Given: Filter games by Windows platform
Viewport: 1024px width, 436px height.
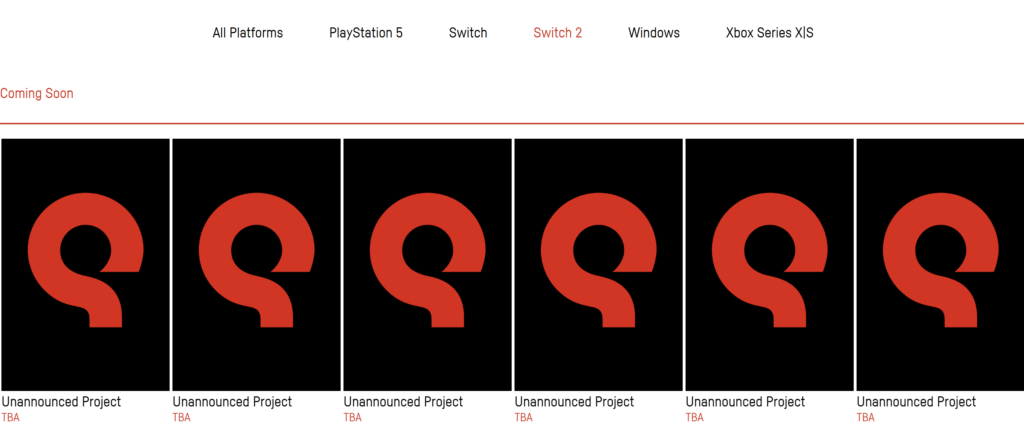Looking at the screenshot, I should [654, 33].
